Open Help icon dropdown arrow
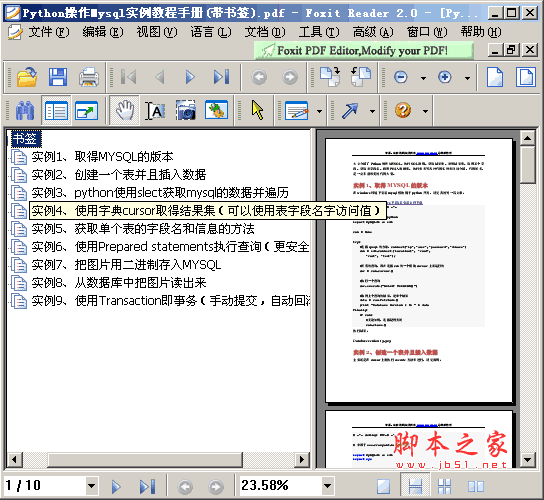This screenshot has width=544, height=500. (426, 111)
